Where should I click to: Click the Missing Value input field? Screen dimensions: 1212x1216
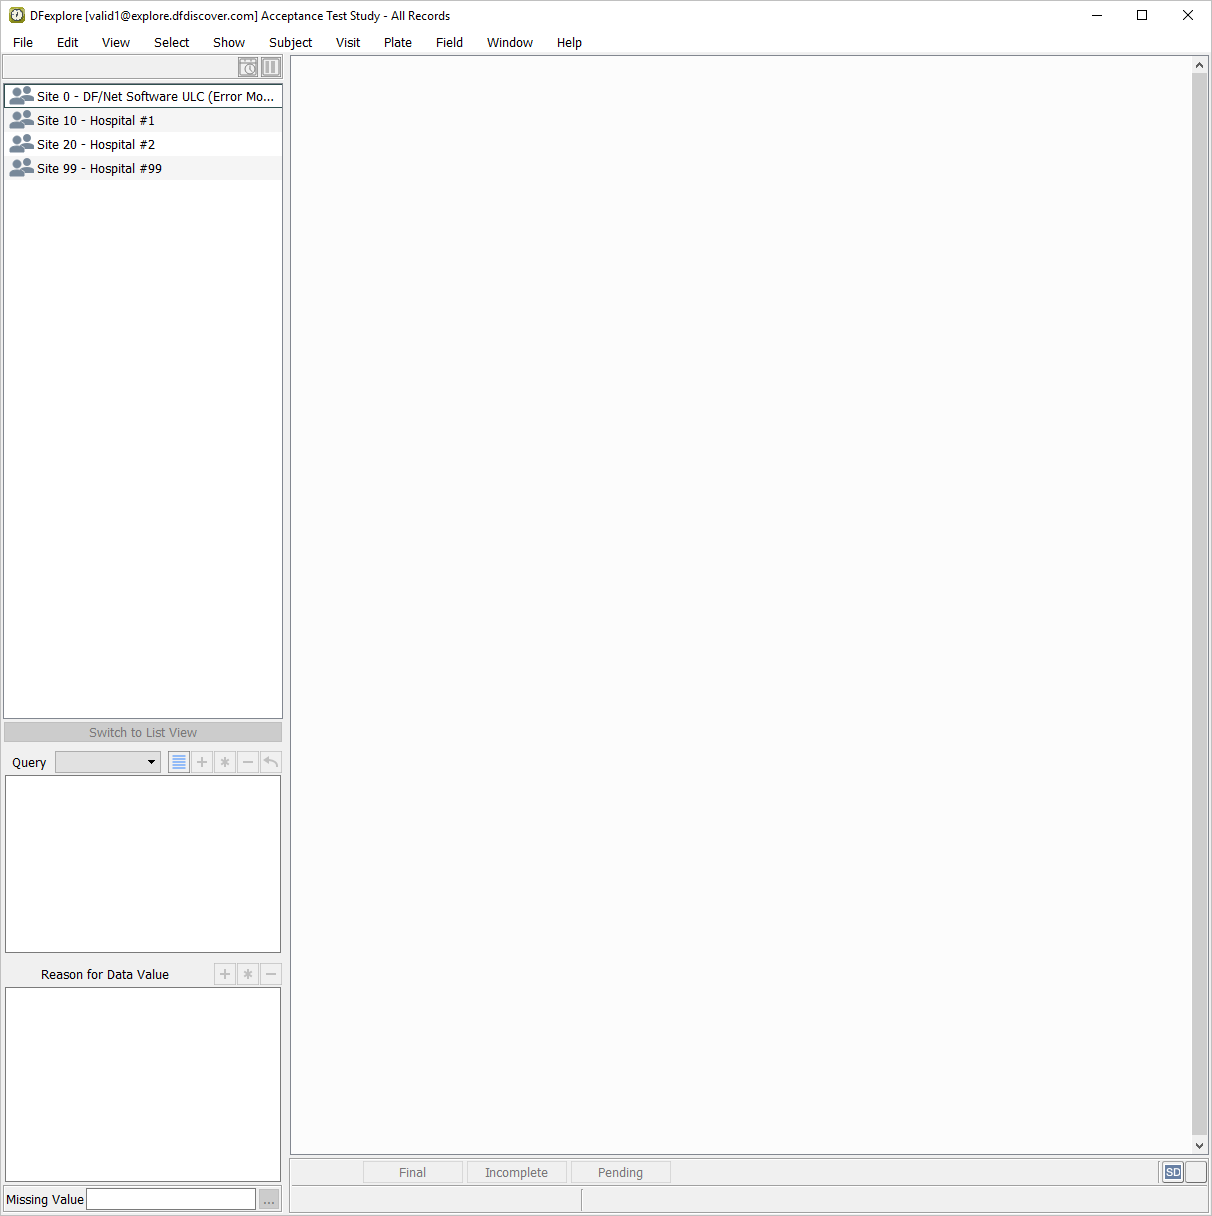(x=171, y=1199)
